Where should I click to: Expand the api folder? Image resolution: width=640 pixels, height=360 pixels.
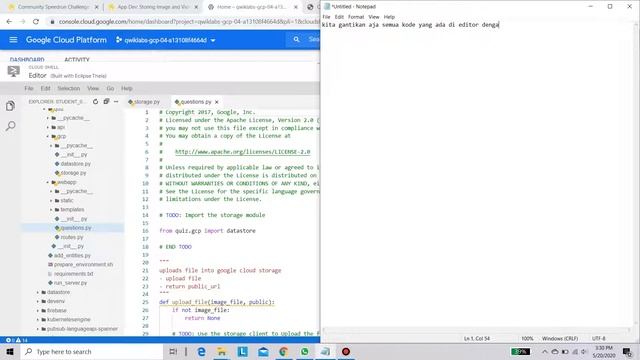coord(48,127)
